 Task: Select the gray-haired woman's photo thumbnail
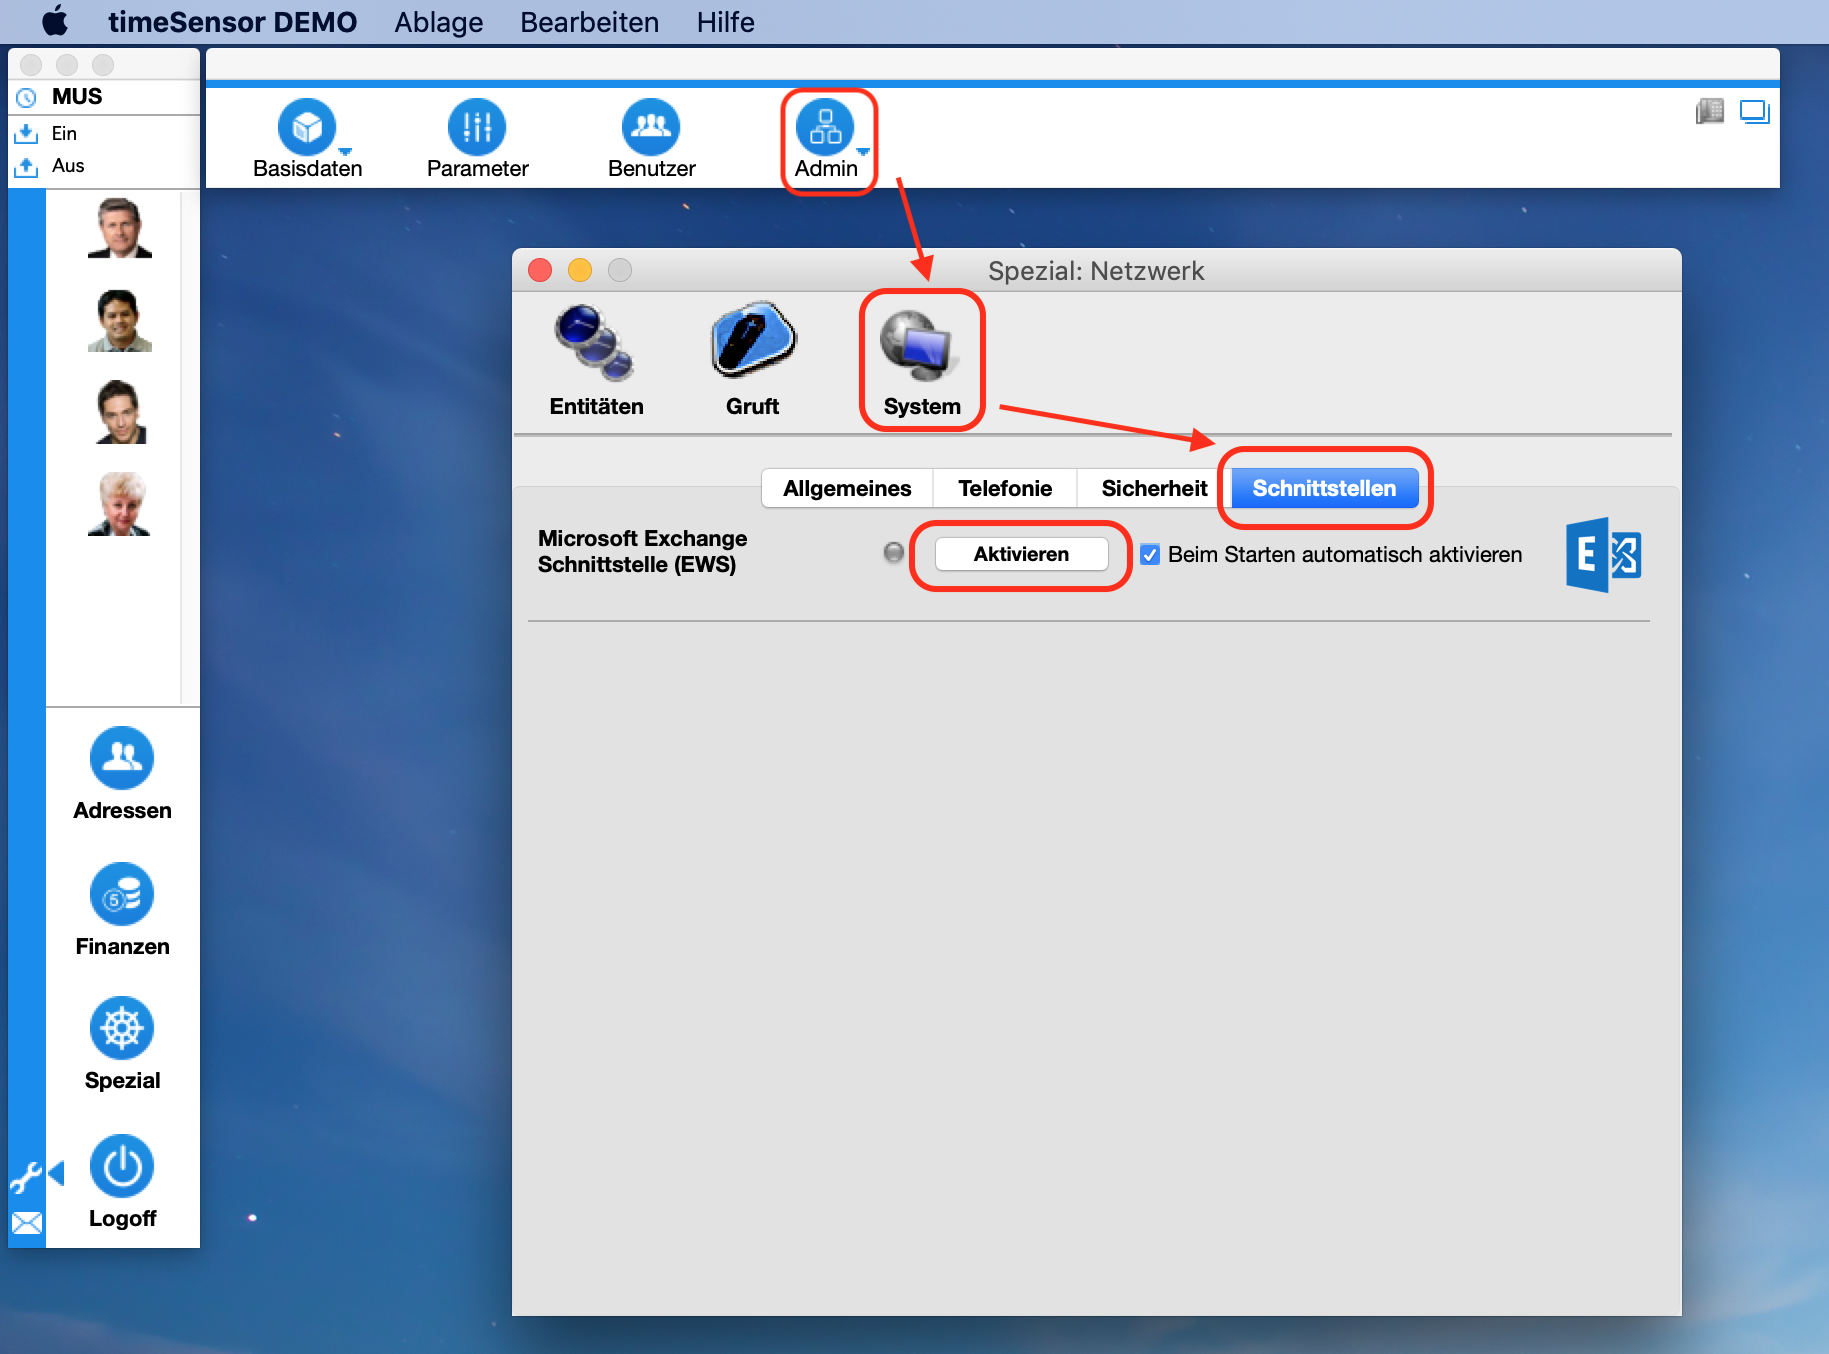pyautogui.click(x=120, y=504)
